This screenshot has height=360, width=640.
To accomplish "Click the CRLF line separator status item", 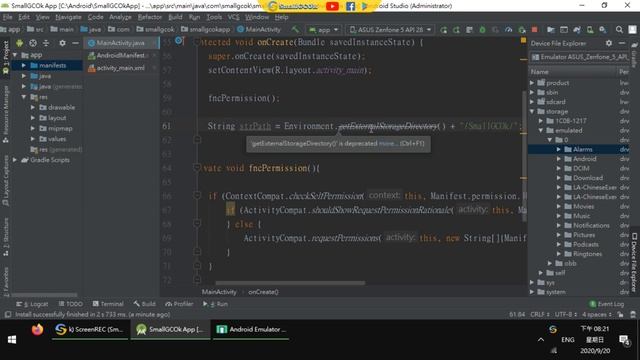I will [540, 315].
